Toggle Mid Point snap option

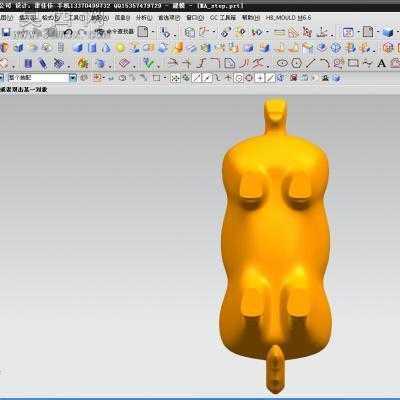click(208, 78)
